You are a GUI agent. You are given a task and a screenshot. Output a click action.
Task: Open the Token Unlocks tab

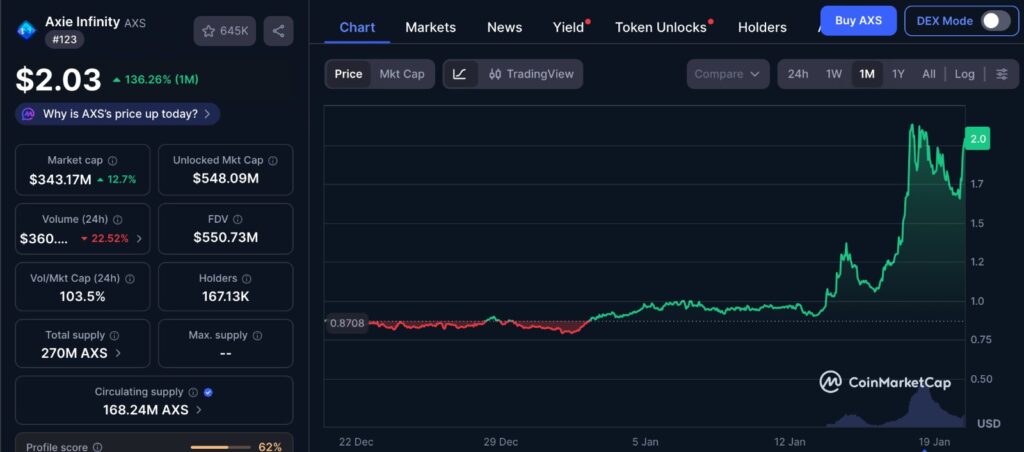pos(661,27)
